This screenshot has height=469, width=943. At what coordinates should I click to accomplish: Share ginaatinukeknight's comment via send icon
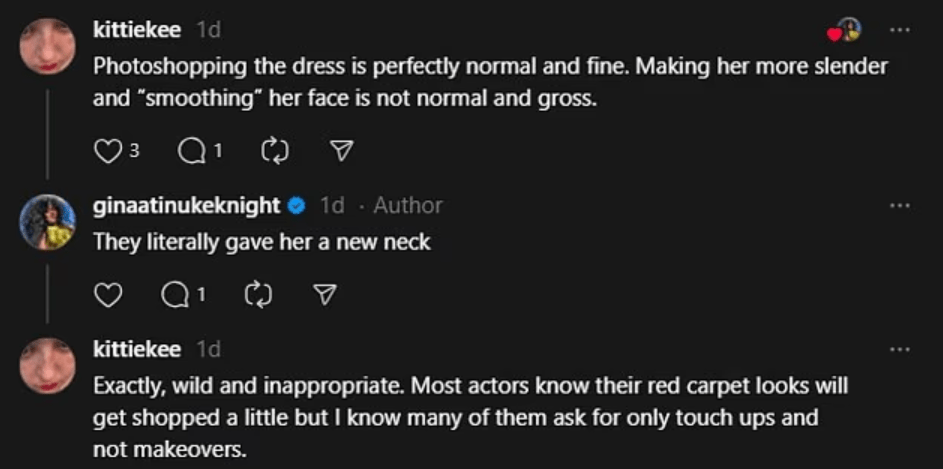tap(324, 295)
